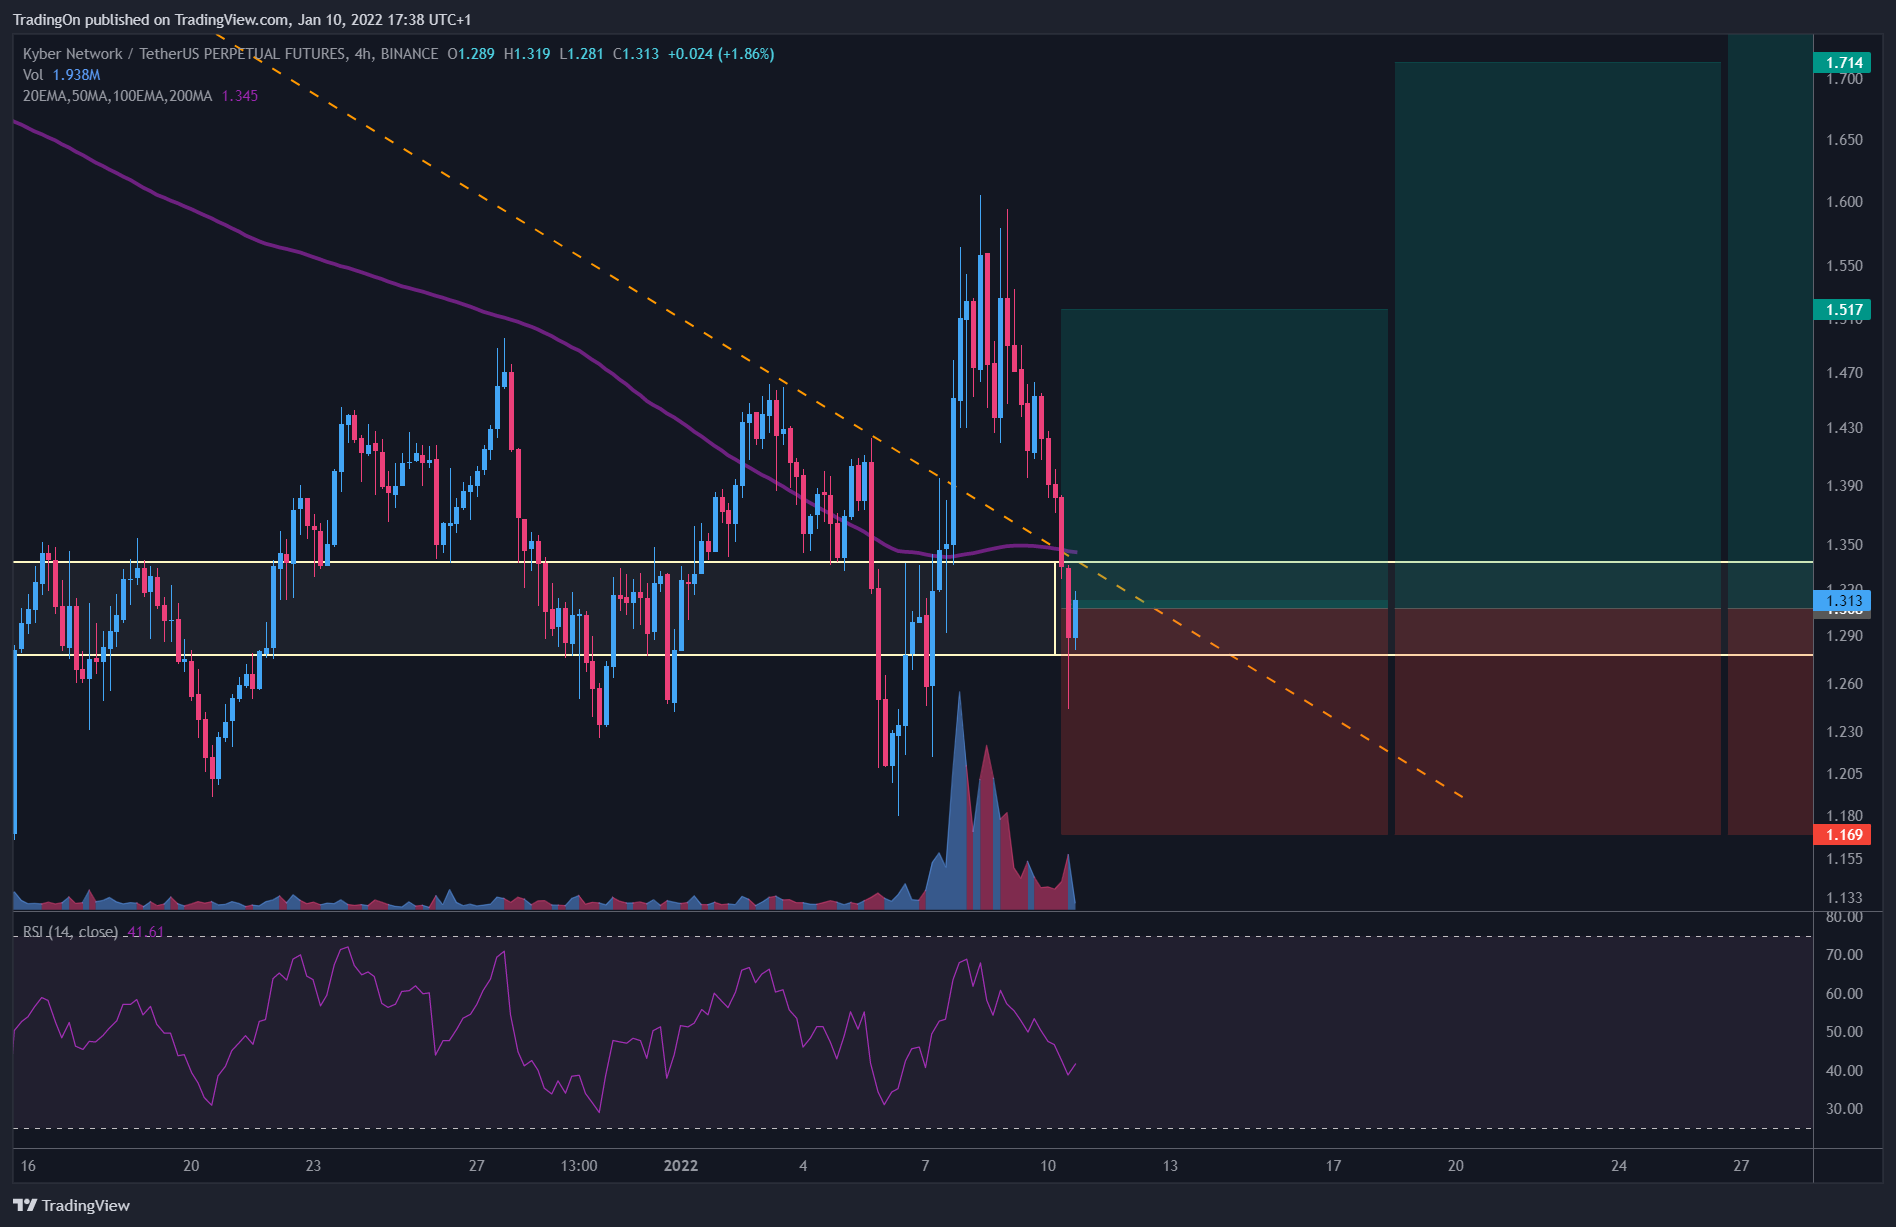The height and width of the screenshot is (1227, 1896).
Task: Click the green 1.714 price label
Action: pos(1842,62)
